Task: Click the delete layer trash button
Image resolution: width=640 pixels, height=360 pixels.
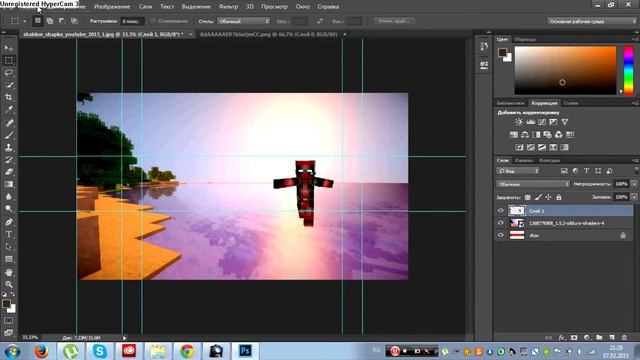Action: [x=624, y=338]
